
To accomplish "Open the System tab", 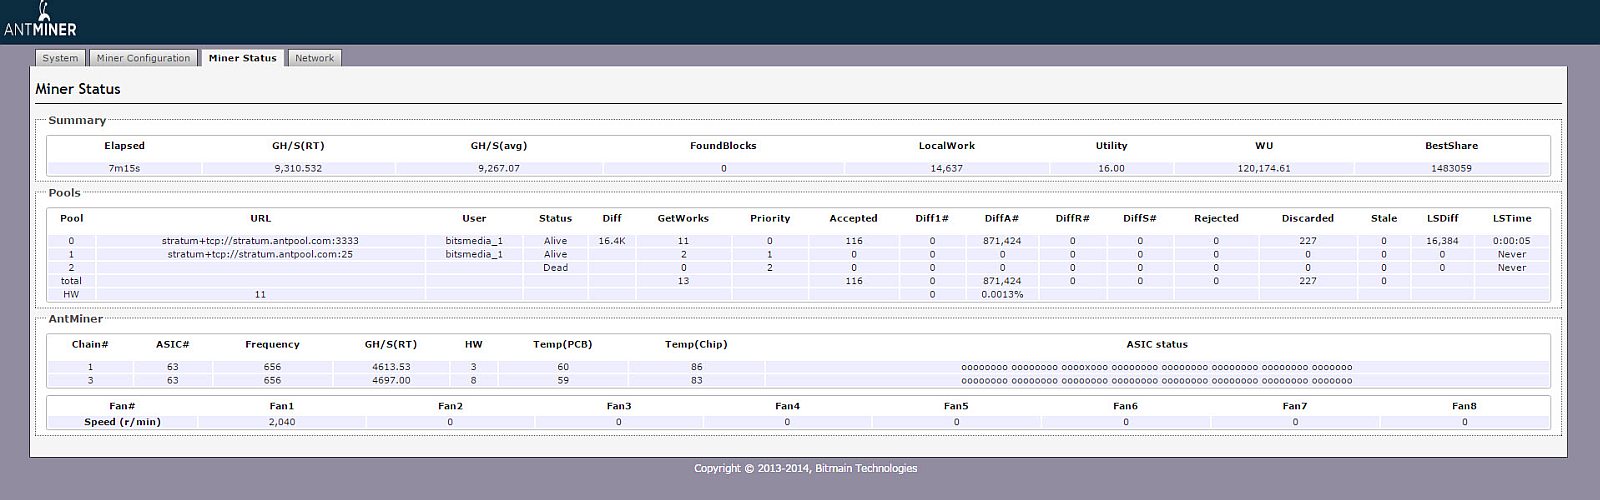I will click(60, 58).
